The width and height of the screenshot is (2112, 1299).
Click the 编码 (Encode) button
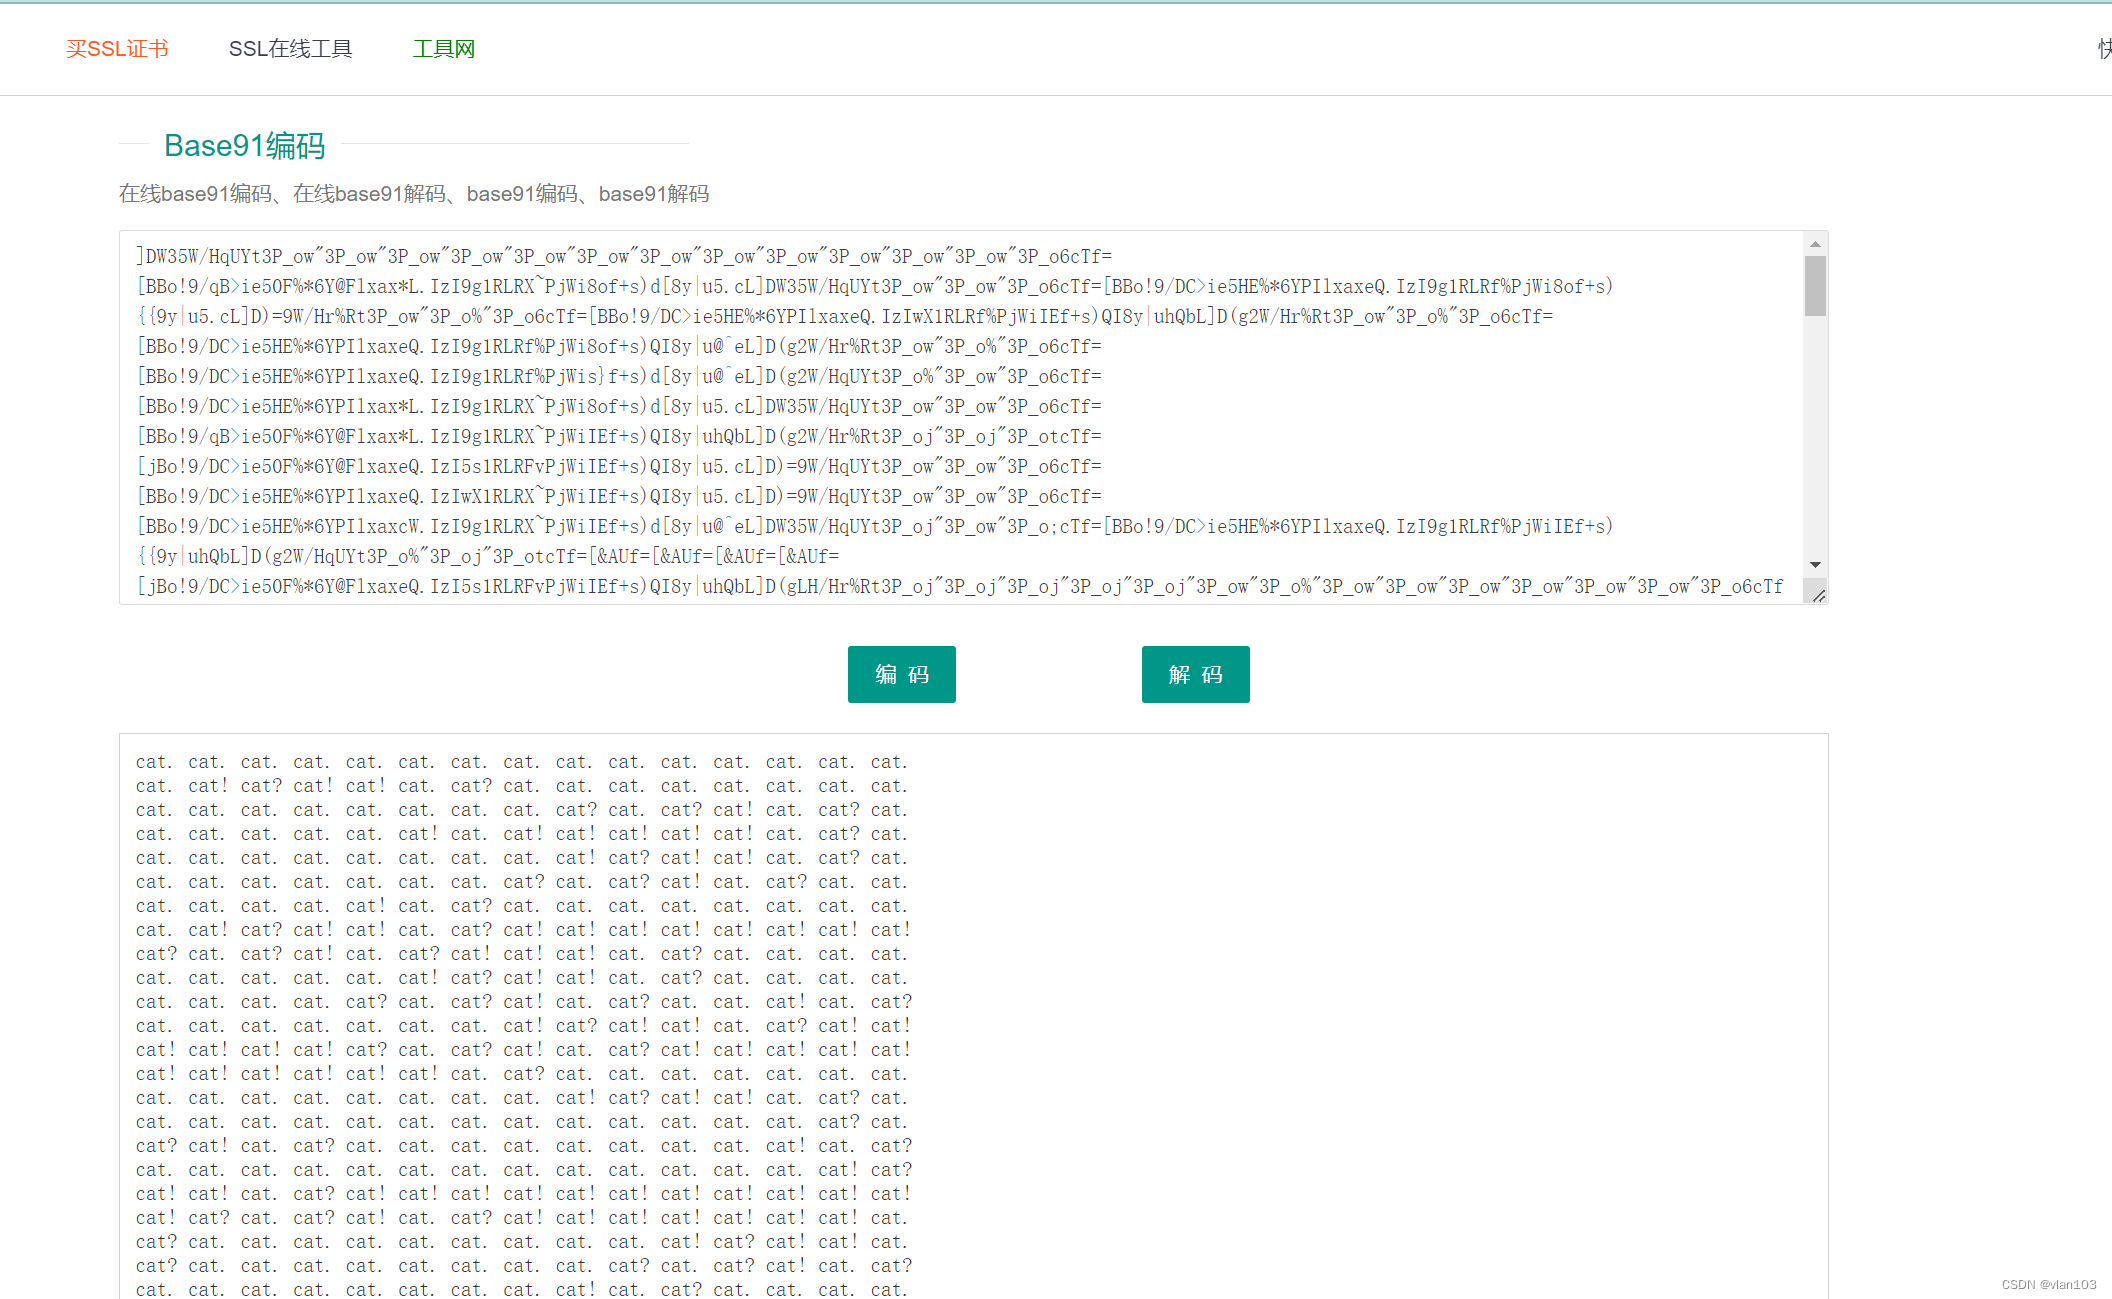901,674
